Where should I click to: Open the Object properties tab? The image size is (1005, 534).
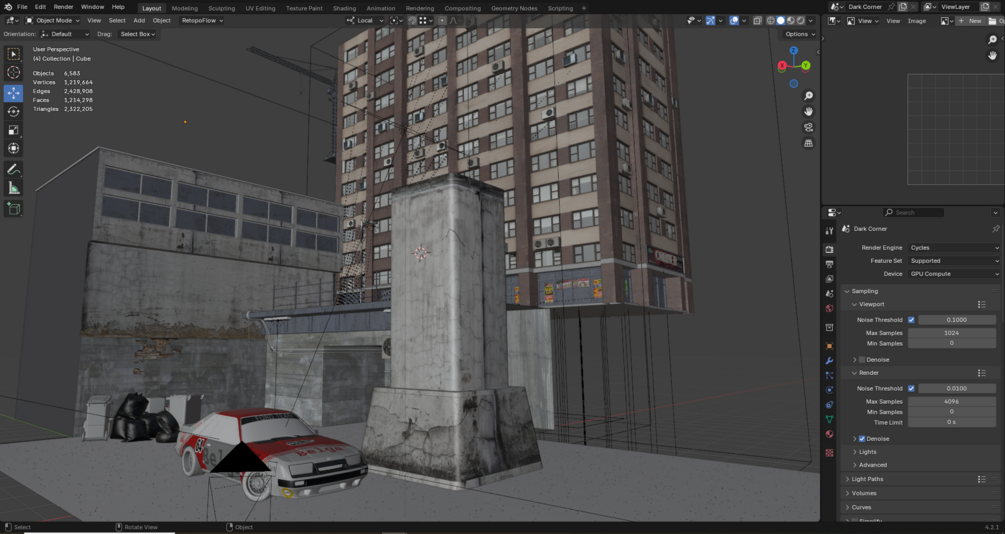click(x=829, y=346)
